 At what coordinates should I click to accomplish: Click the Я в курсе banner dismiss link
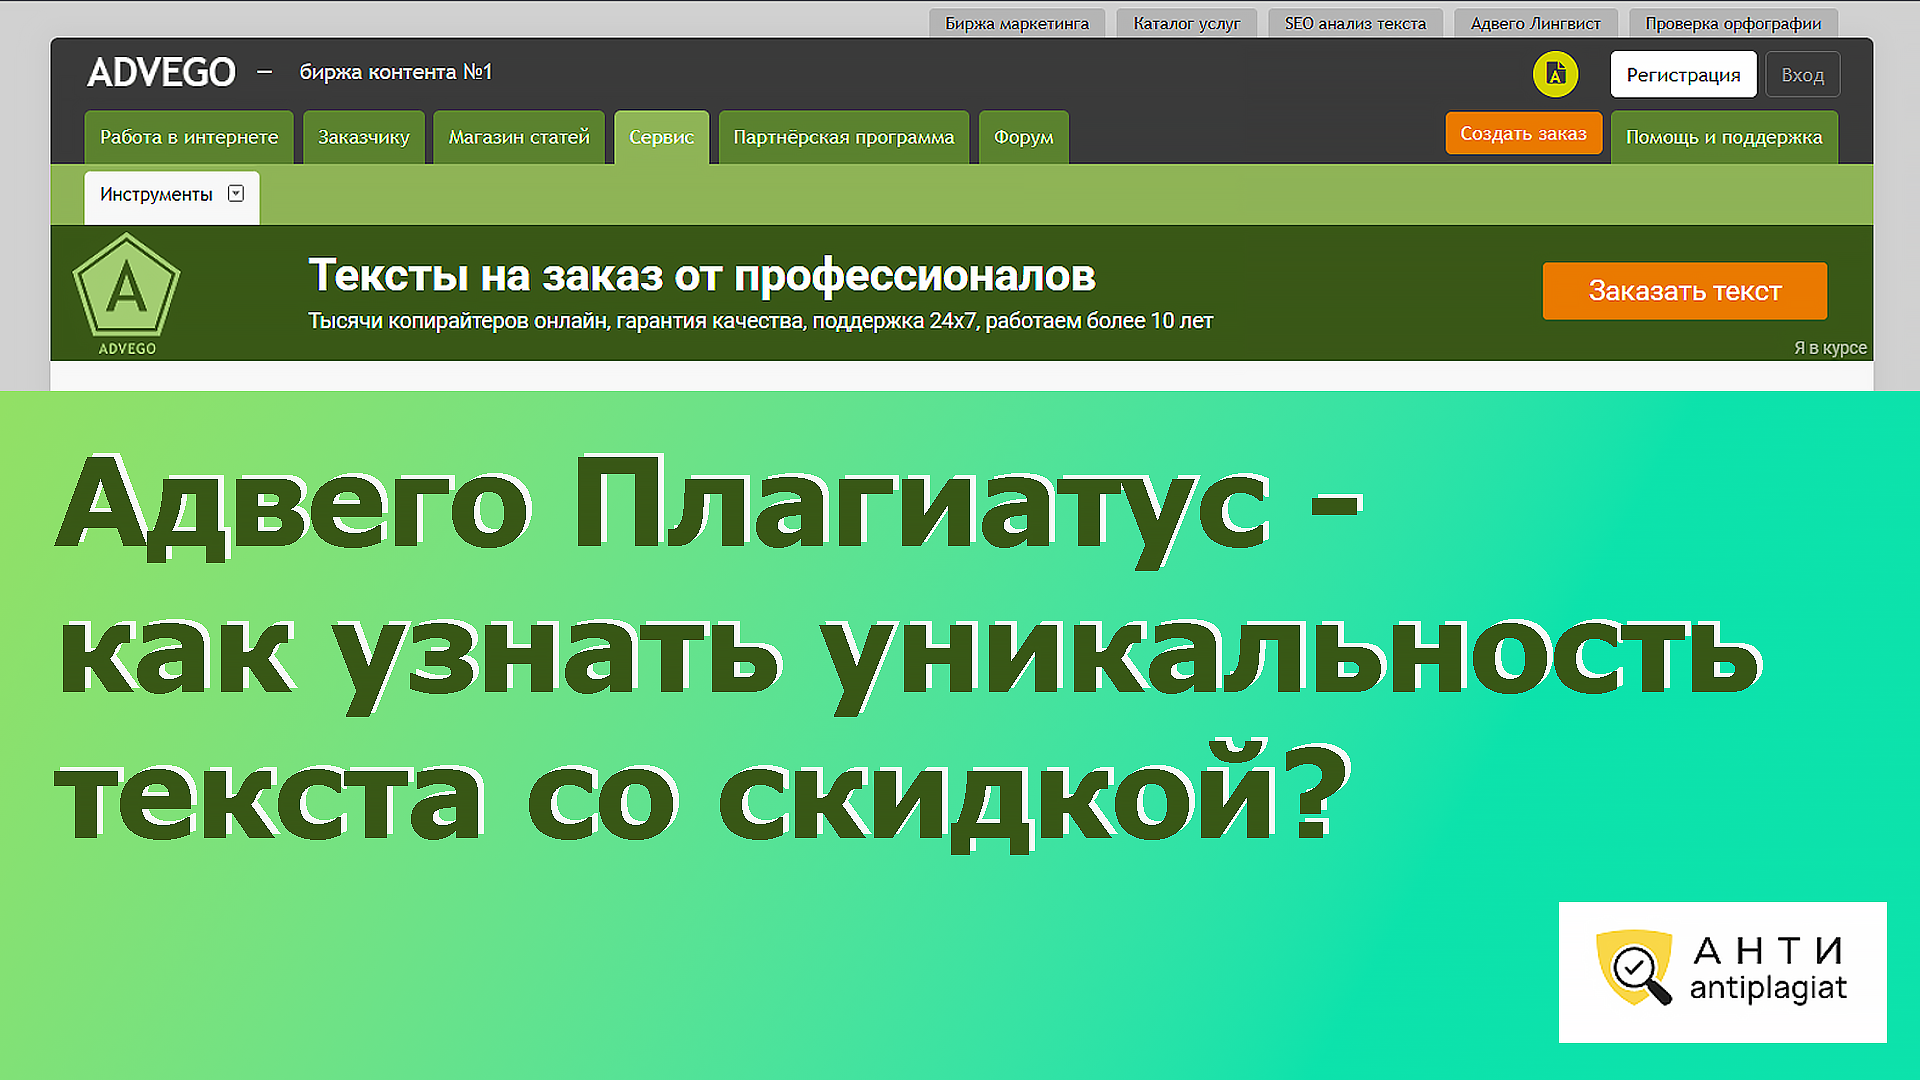click(x=1830, y=348)
